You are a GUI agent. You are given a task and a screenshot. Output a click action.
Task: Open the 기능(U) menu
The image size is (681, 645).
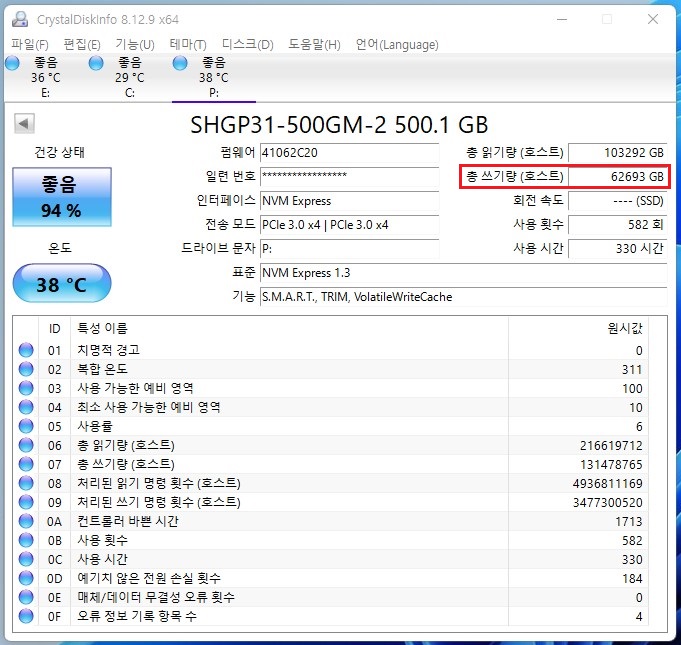pyautogui.click(x=135, y=44)
